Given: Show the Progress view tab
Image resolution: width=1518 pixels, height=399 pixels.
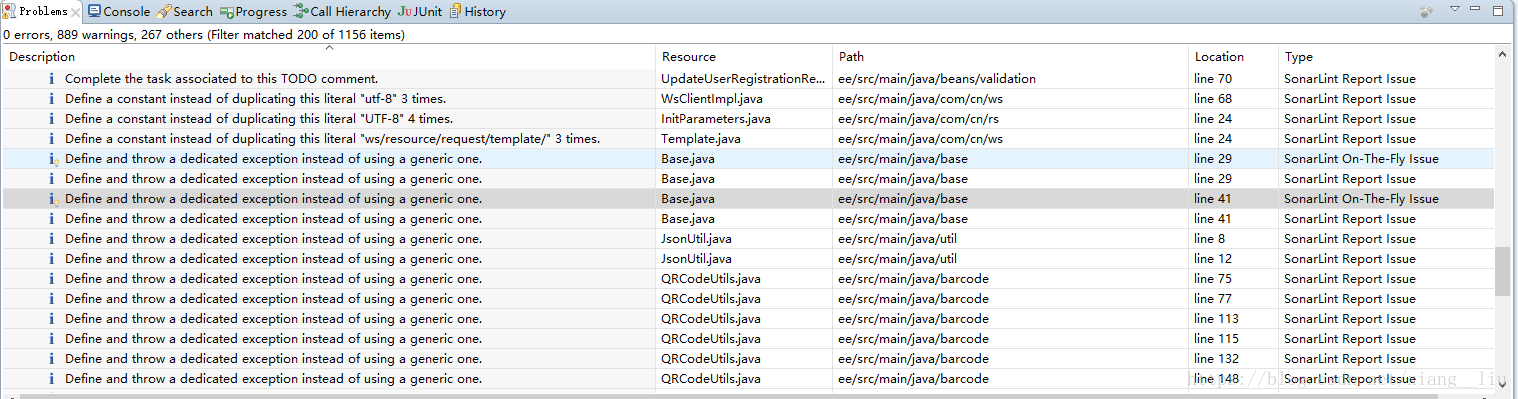Looking at the screenshot, I should pos(253,12).
